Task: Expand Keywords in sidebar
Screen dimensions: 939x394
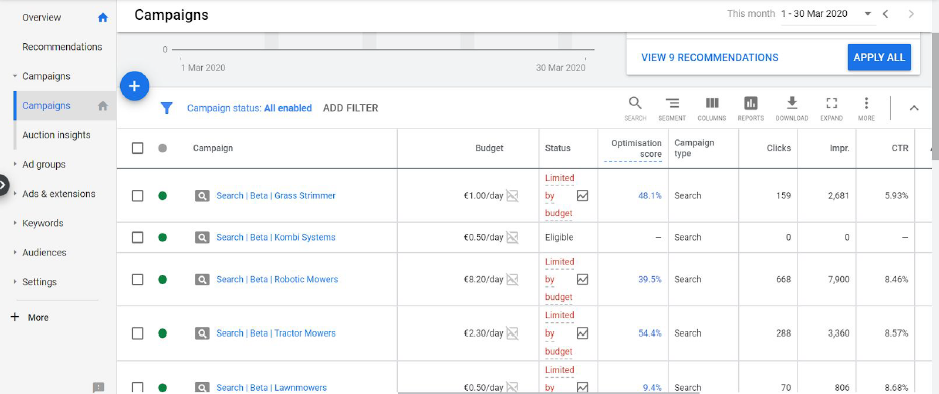Action: pos(14,223)
